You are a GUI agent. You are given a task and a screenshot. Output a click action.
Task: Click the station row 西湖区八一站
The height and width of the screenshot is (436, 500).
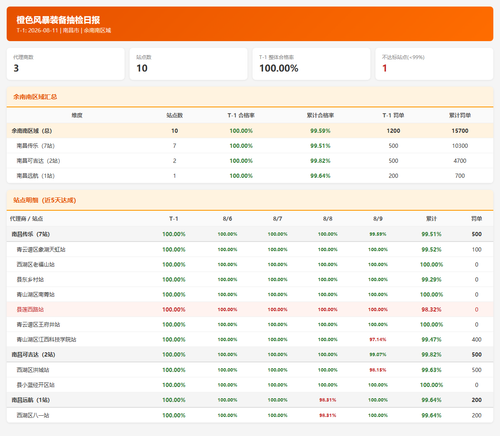click(250, 415)
